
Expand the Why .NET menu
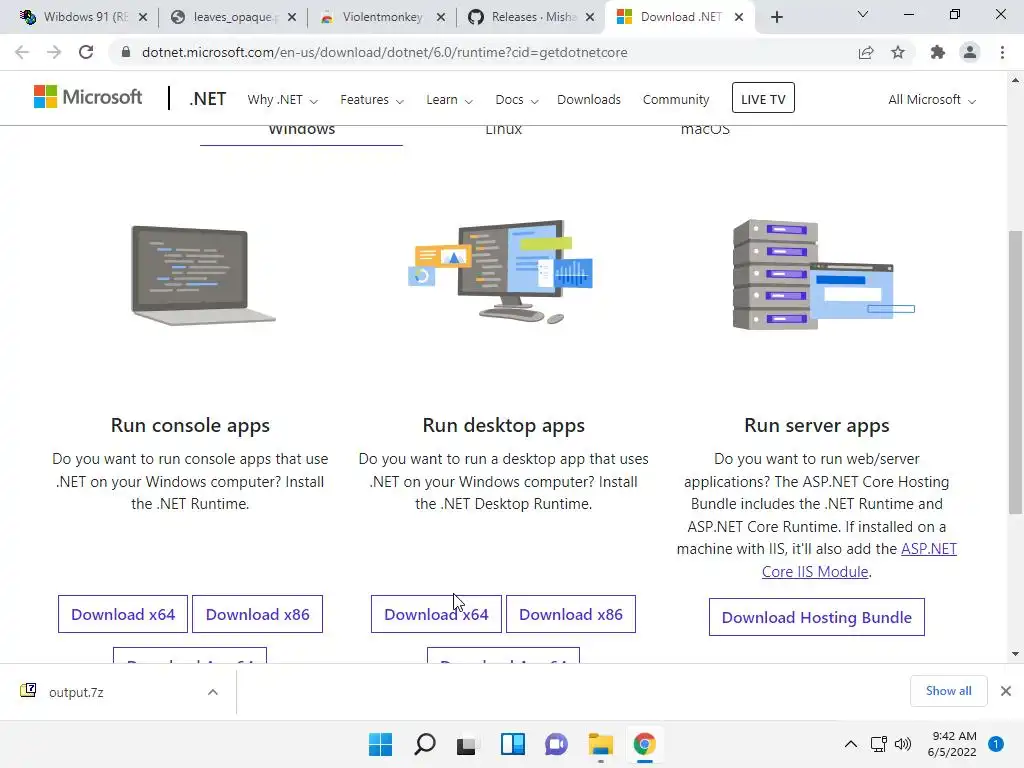(282, 100)
